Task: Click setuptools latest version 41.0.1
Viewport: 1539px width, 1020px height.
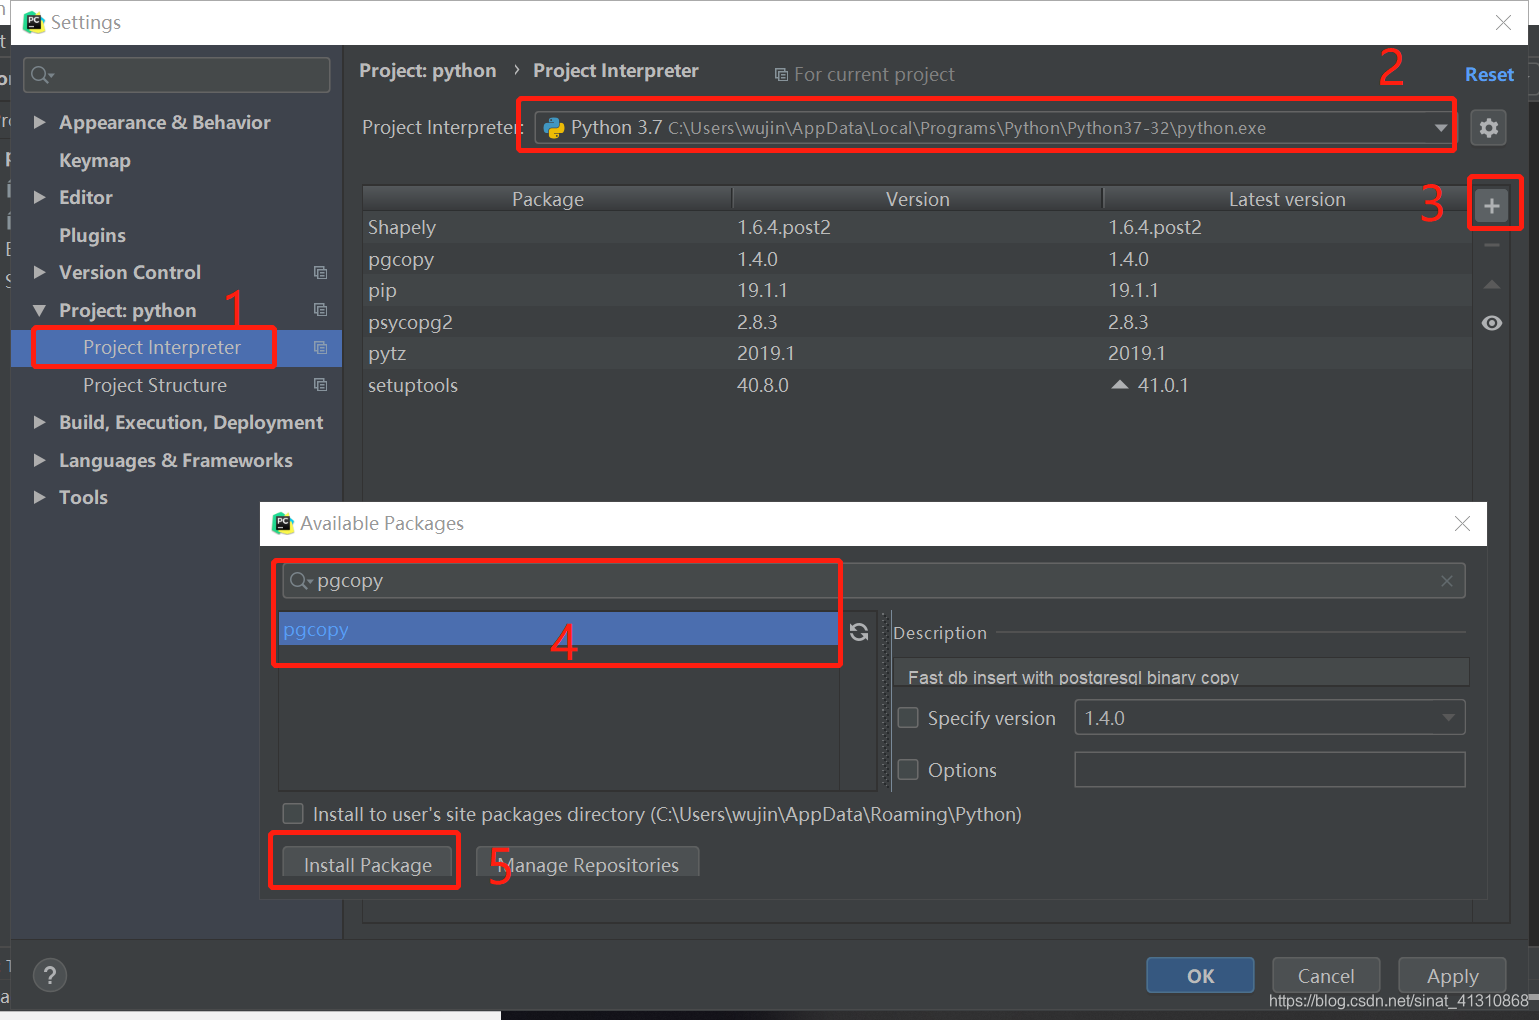Action: pos(1163,385)
